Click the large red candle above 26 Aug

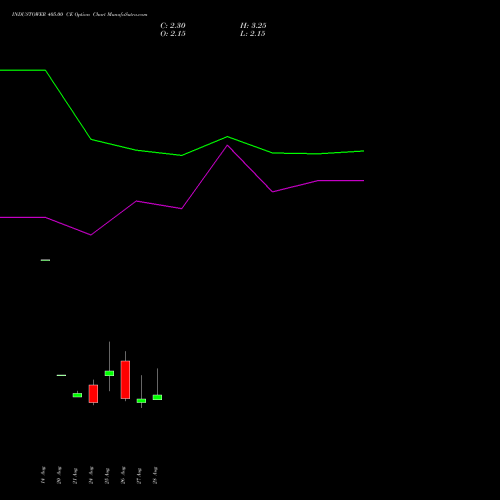coord(125,380)
